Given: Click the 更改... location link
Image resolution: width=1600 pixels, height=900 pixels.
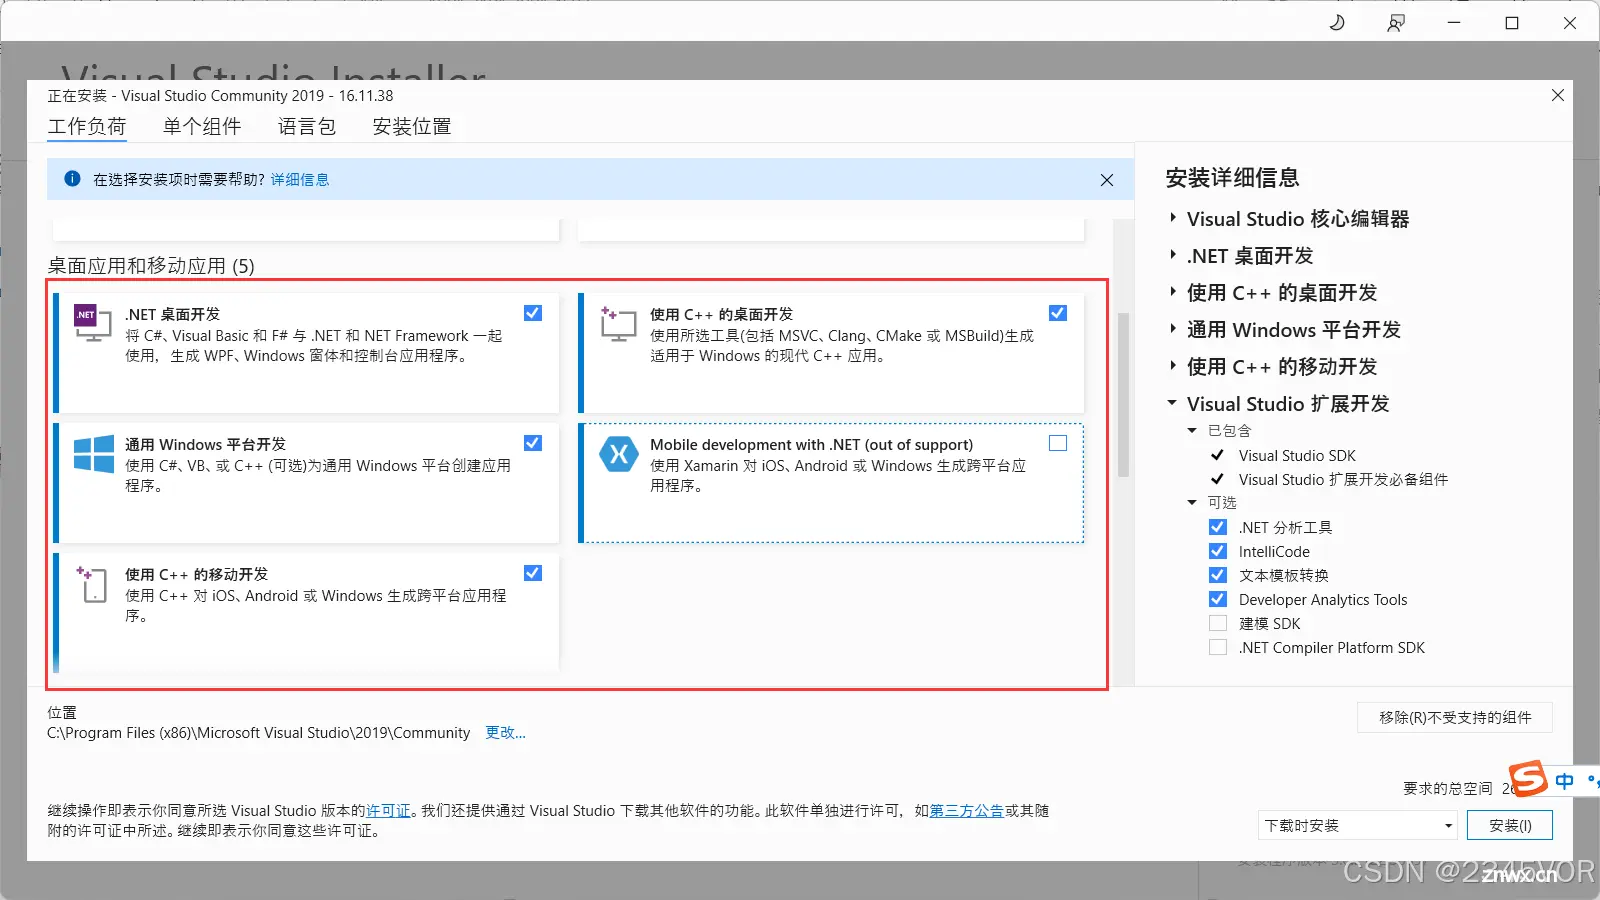Looking at the screenshot, I should point(505,733).
